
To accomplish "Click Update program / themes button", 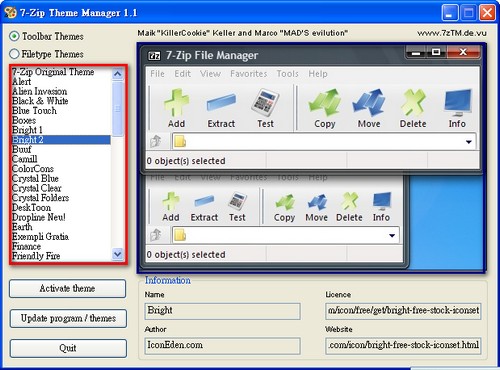I will click(68, 318).
